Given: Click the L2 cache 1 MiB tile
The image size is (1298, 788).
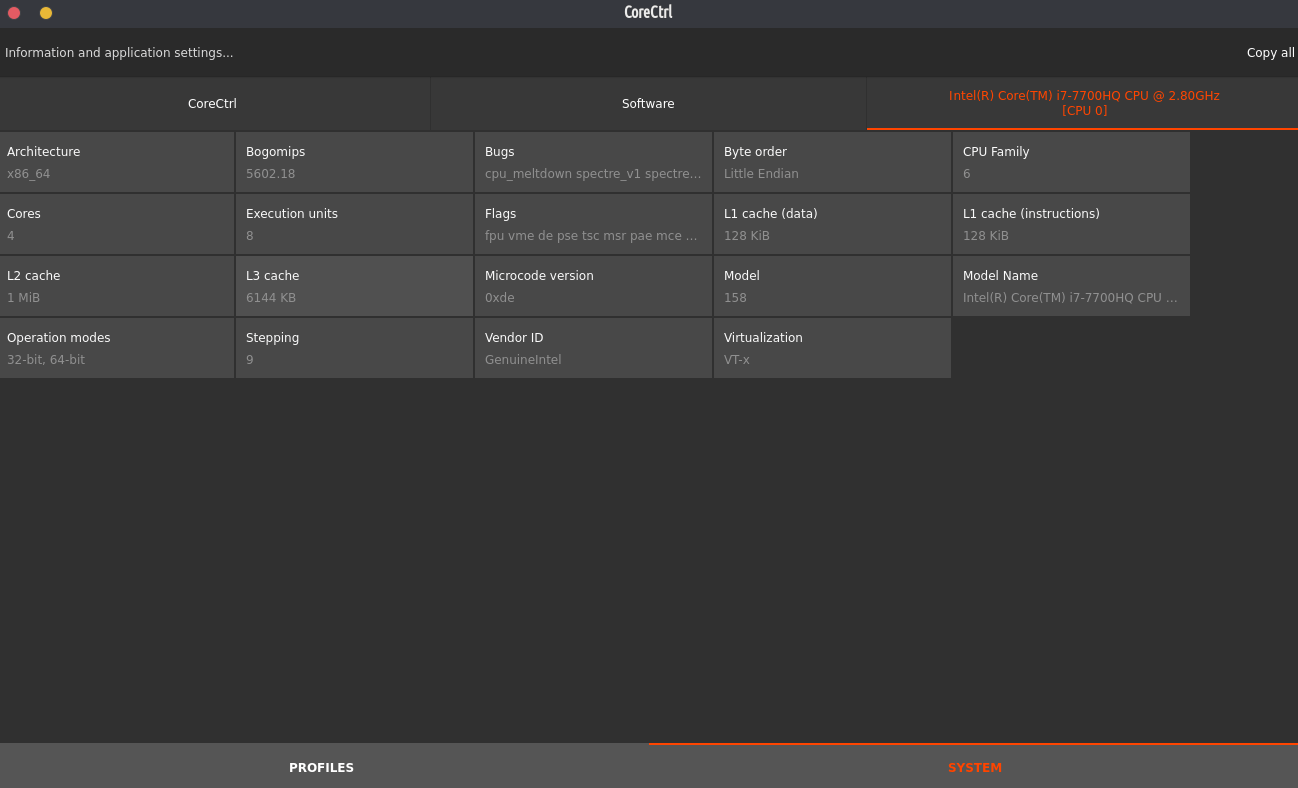Looking at the screenshot, I should point(117,286).
